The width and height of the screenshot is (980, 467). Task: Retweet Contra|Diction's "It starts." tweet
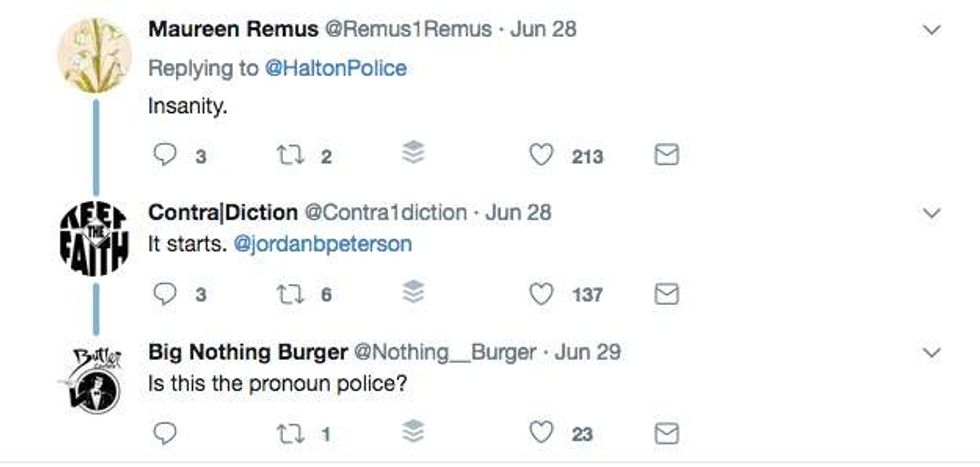click(x=285, y=294)
